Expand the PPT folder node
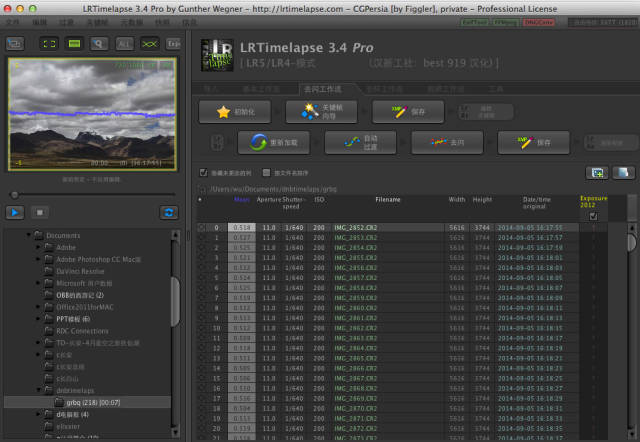The image size is (640, 442). tap(38, 319)
